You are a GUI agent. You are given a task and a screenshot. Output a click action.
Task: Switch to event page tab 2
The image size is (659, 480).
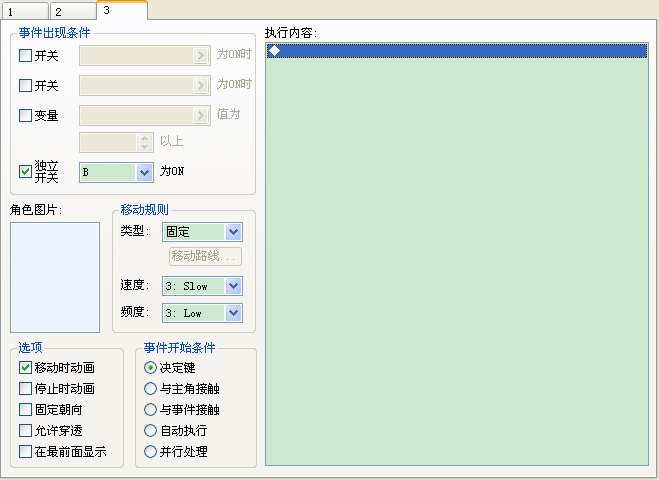(73, 11)
